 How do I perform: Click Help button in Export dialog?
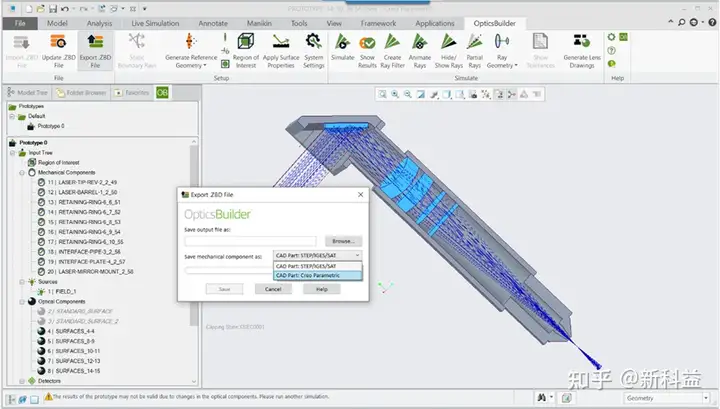pyautogui.click(x=322, y=289)
